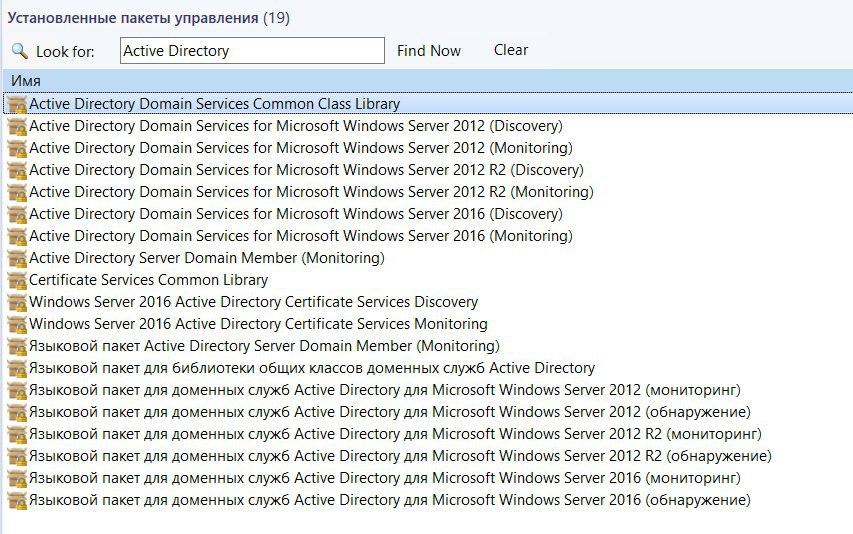Select Языковой пакет Active Directory Server Domain Member row

(428, 346)
